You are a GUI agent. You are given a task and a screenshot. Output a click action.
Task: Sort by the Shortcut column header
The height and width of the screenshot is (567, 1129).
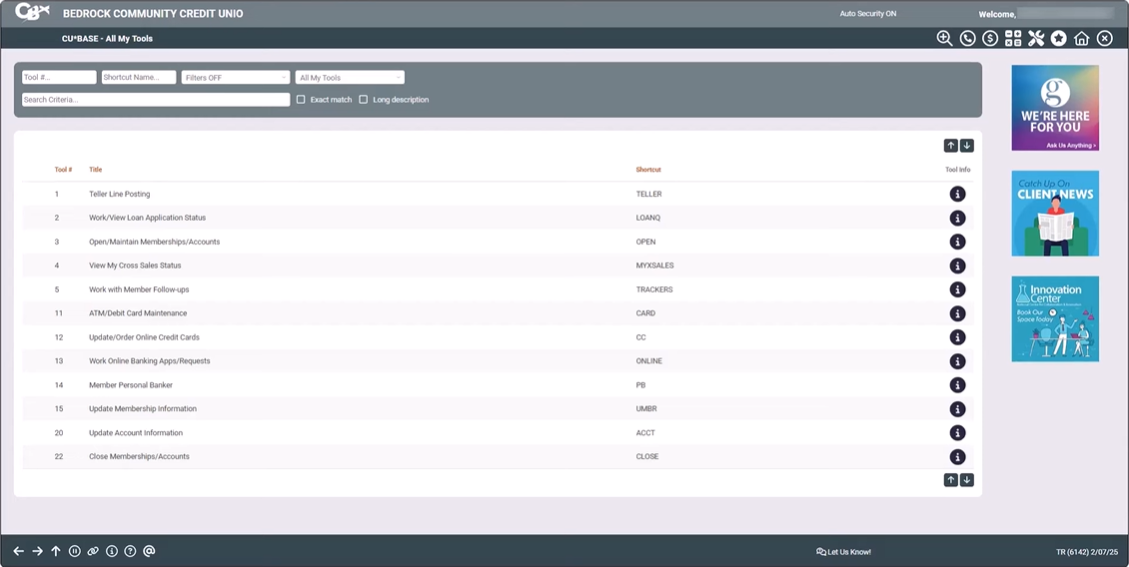click(648, 169)
